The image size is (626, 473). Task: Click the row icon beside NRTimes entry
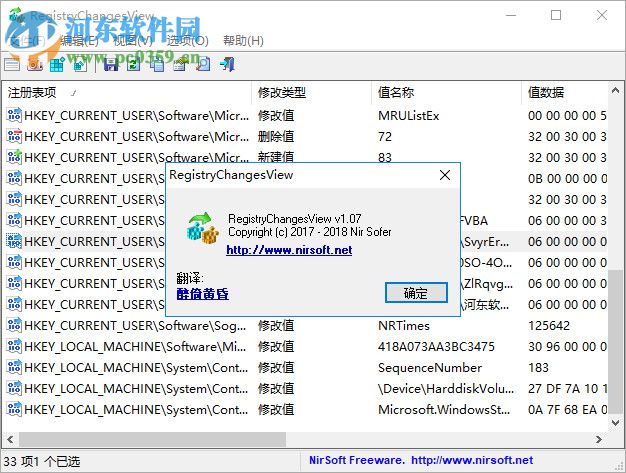point(14,325)
